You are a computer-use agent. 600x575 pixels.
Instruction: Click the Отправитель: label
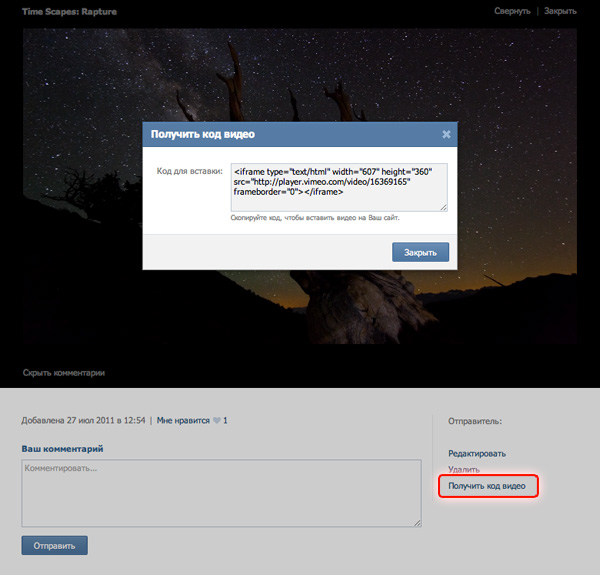pyautogui.click(x=475, y=421)
